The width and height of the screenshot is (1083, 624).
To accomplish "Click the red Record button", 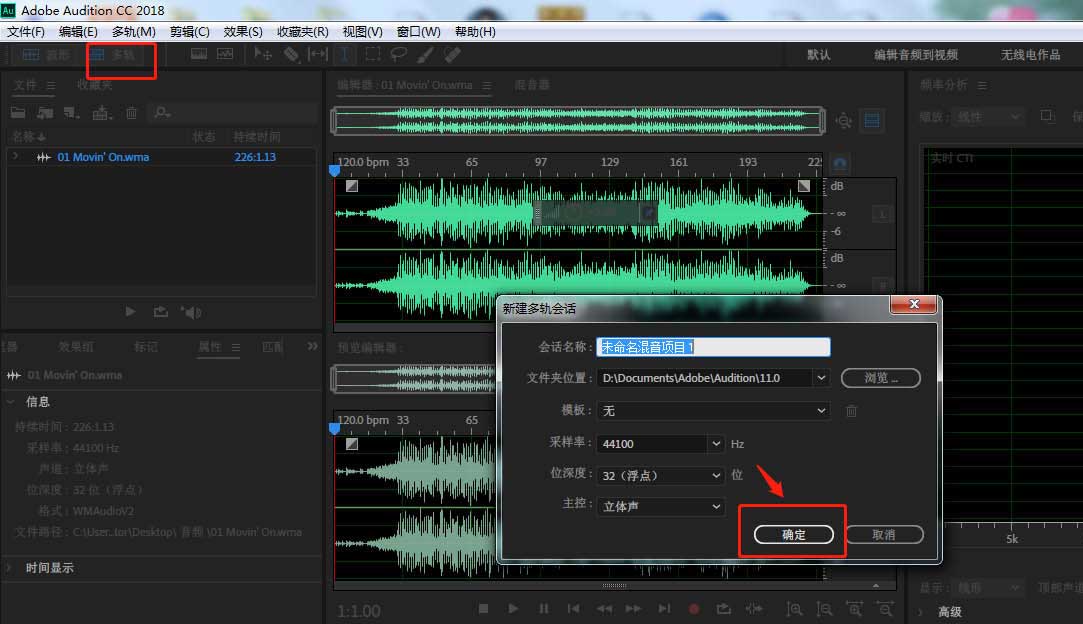I will [694, 609].
